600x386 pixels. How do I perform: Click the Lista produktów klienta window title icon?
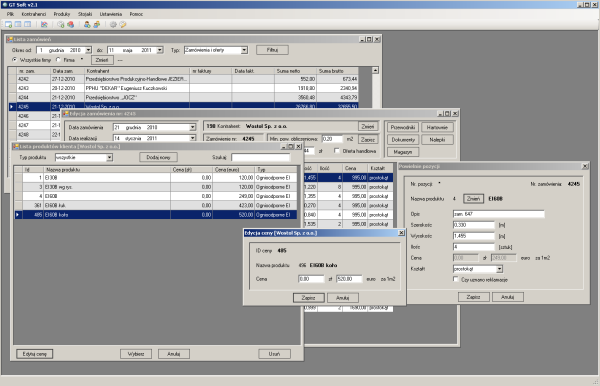point(16,147)
